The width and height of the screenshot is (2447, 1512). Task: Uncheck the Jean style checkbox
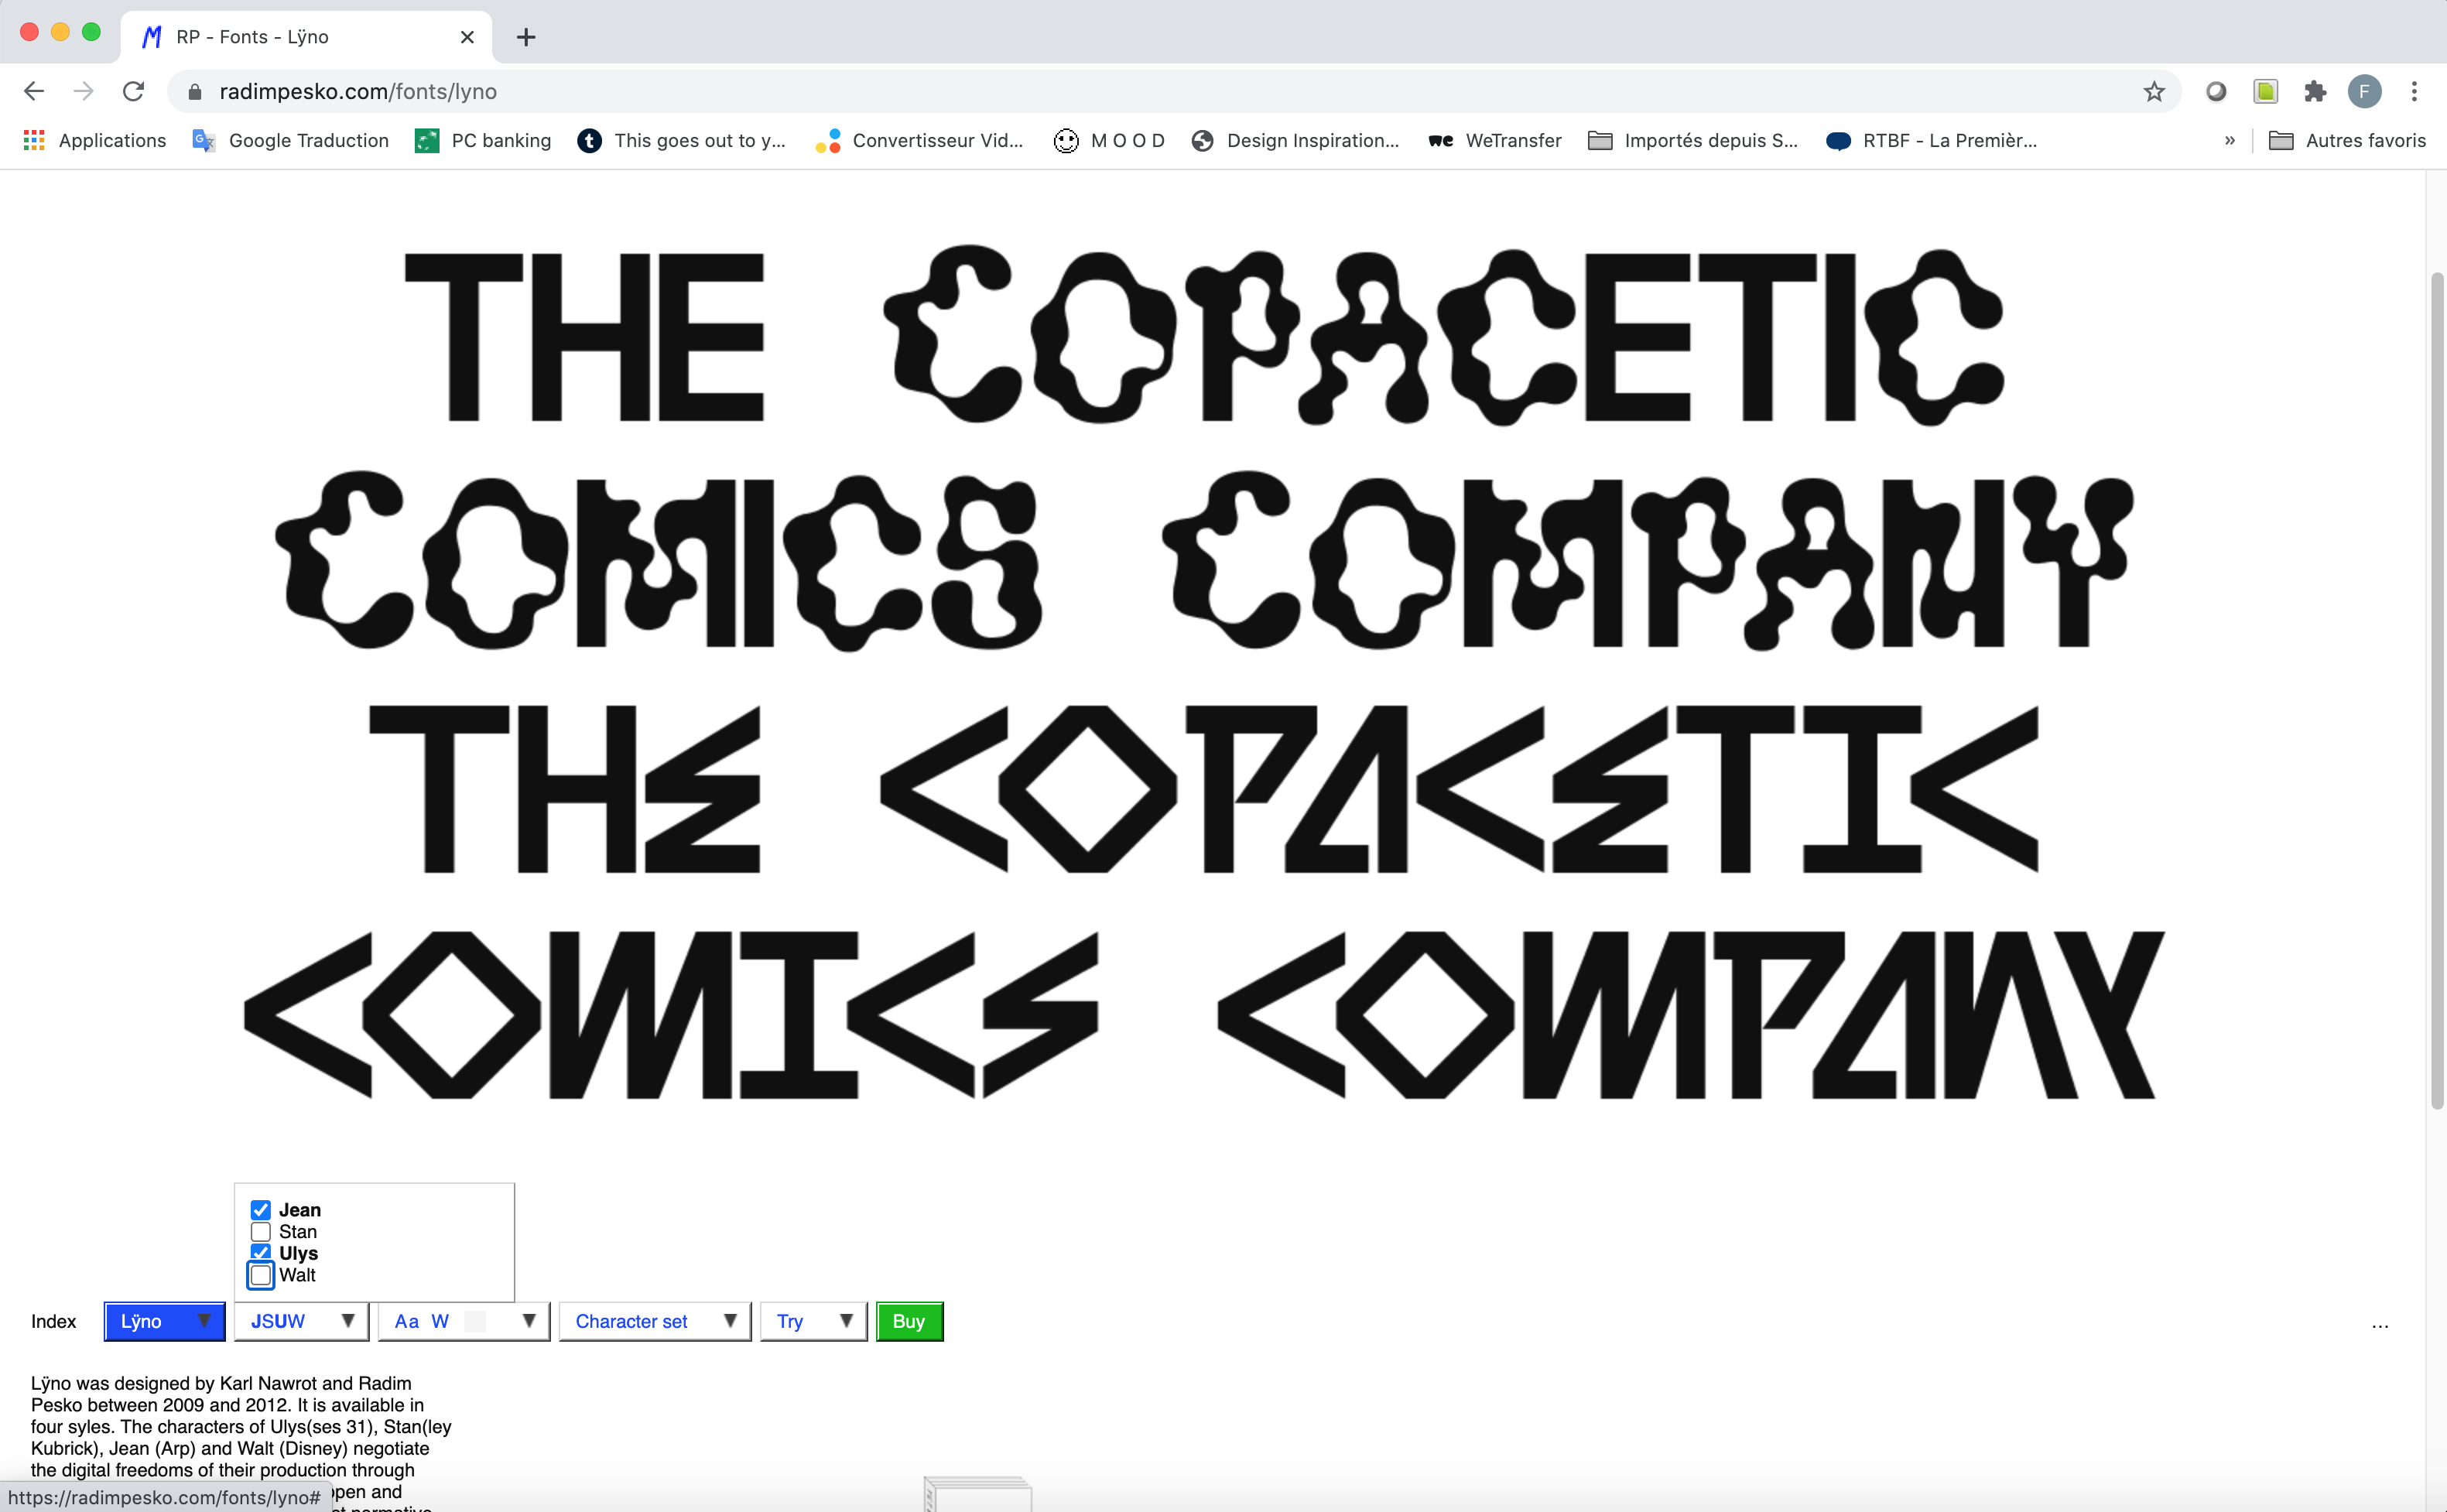[x=261, y=1210]
